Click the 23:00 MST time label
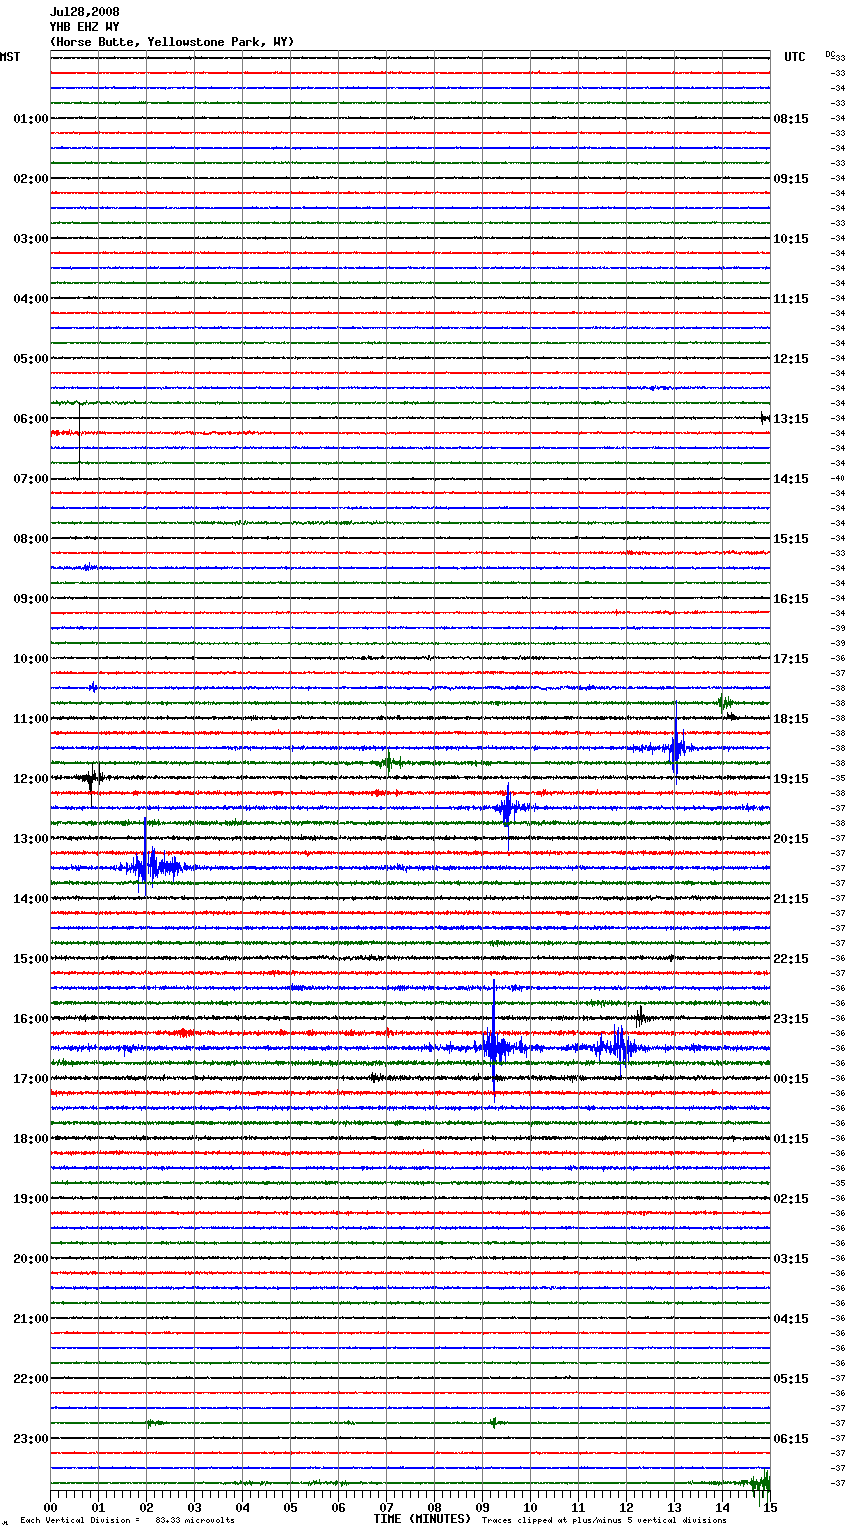 click(31, 1439)
